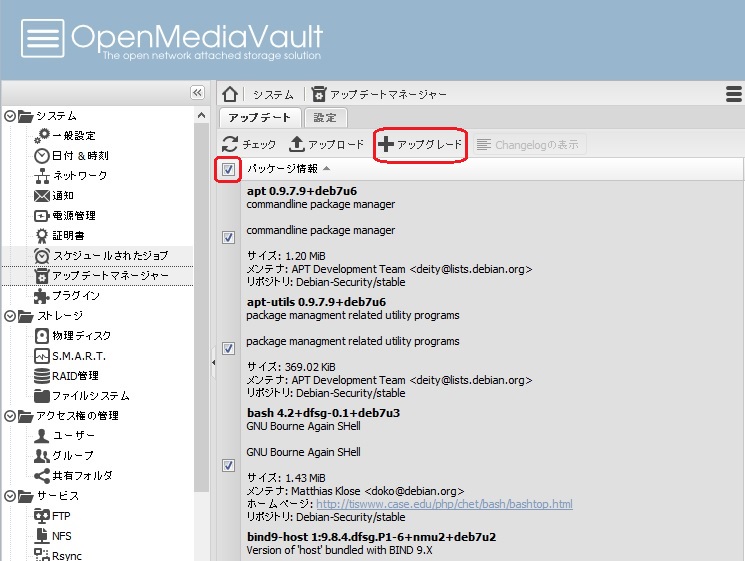Image resolution: width=745 pixels, height=561 pixels.
Task: Select プラグイン label in the tree
Action: pyautogui.click(x=76, y=295)
